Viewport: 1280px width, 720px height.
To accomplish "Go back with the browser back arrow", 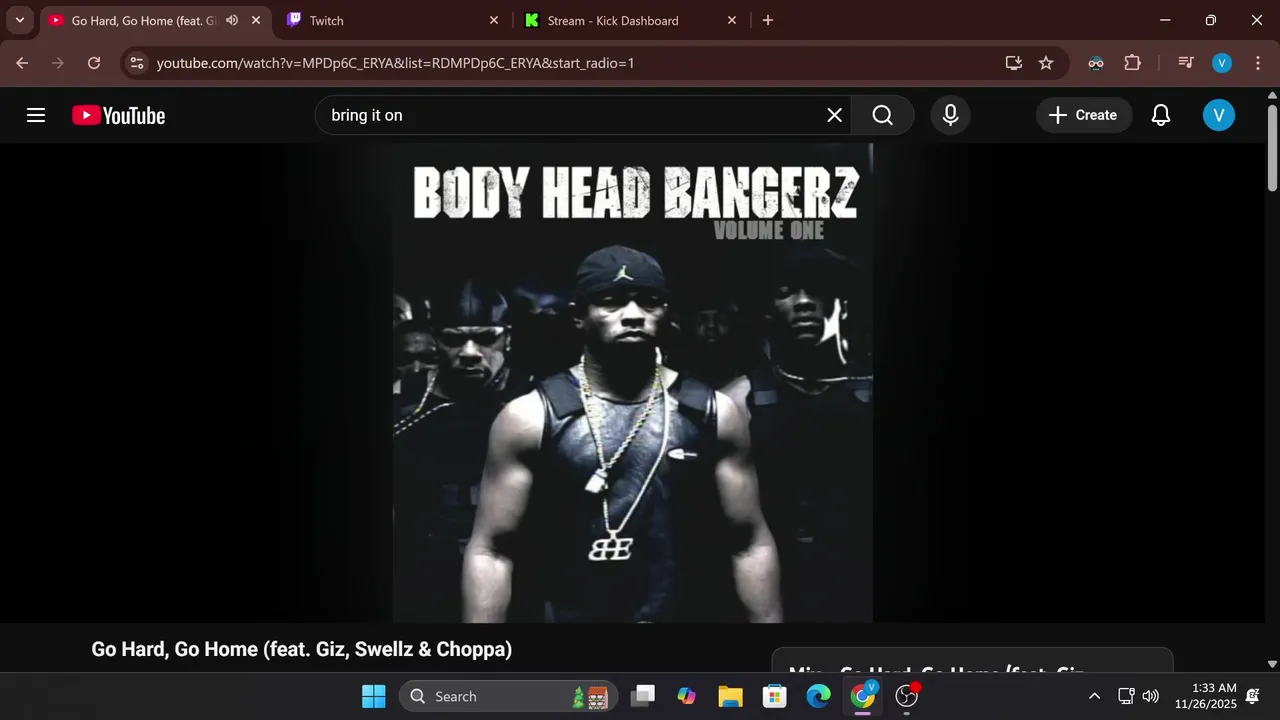I will (x=22, y=63).
